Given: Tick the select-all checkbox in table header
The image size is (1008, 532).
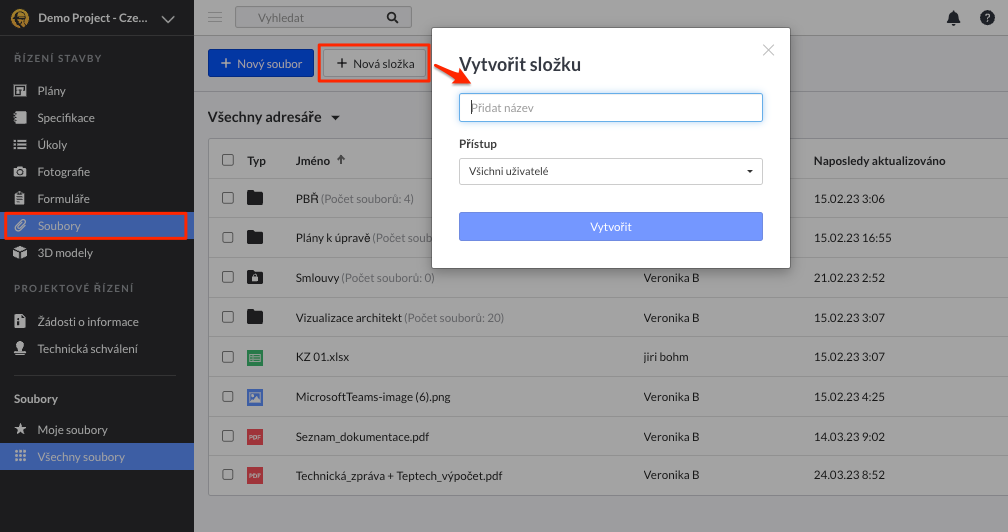Looking at the screenshot, I should tap(228, 160).
